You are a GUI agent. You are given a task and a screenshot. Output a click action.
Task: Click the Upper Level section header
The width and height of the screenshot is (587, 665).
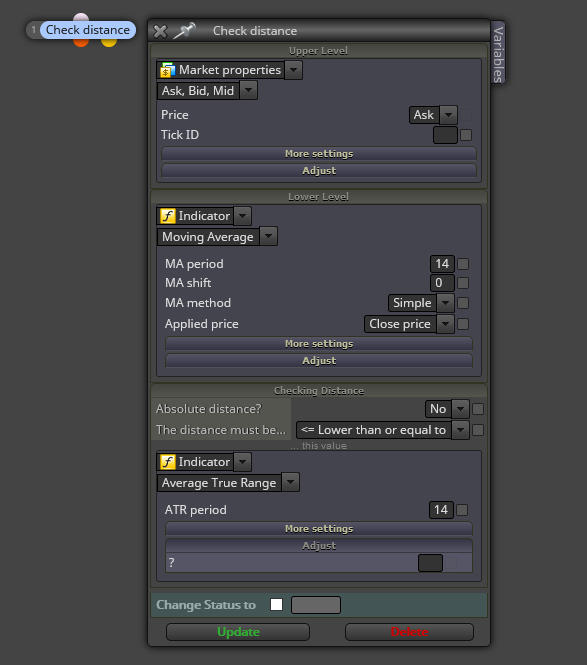[x=319, y=50]
